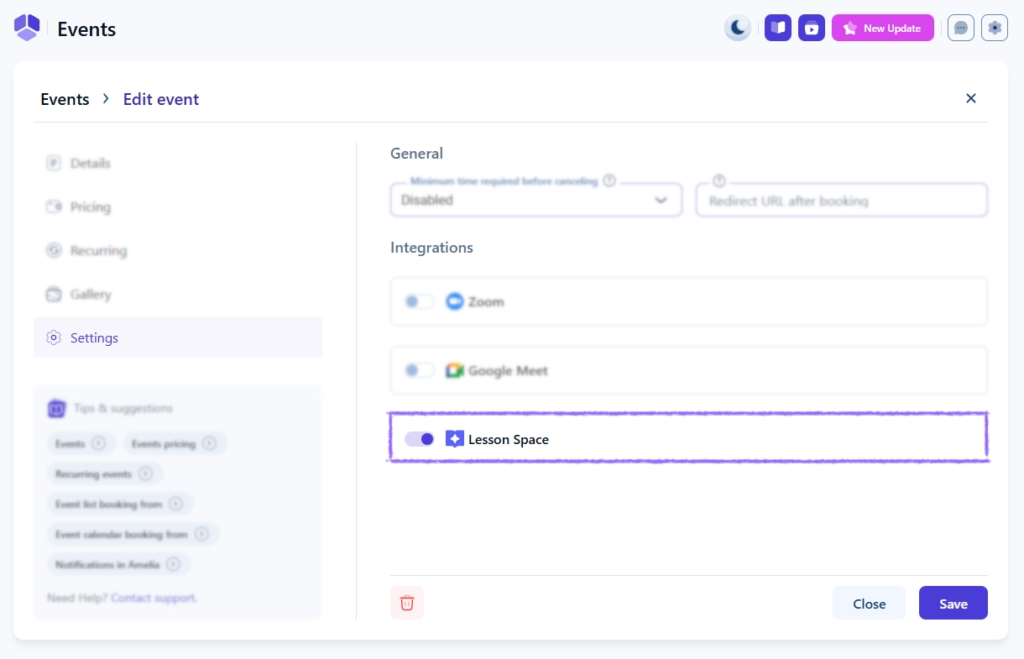Close the edit event dialog with X
Screen dimensions: 1024x659
click(970, 98)
